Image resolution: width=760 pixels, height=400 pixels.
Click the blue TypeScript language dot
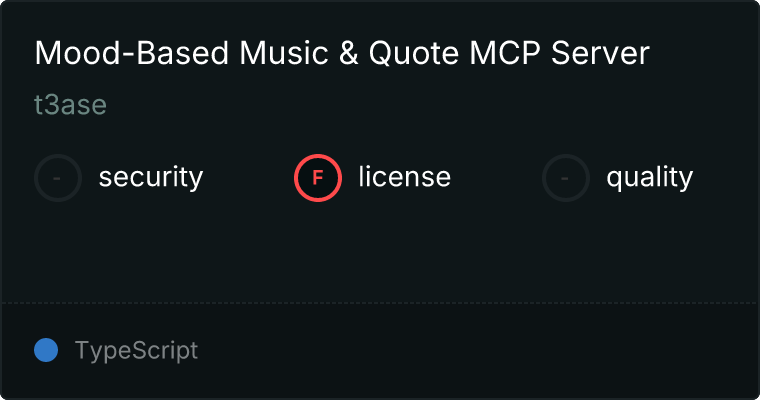click(46, 350)
